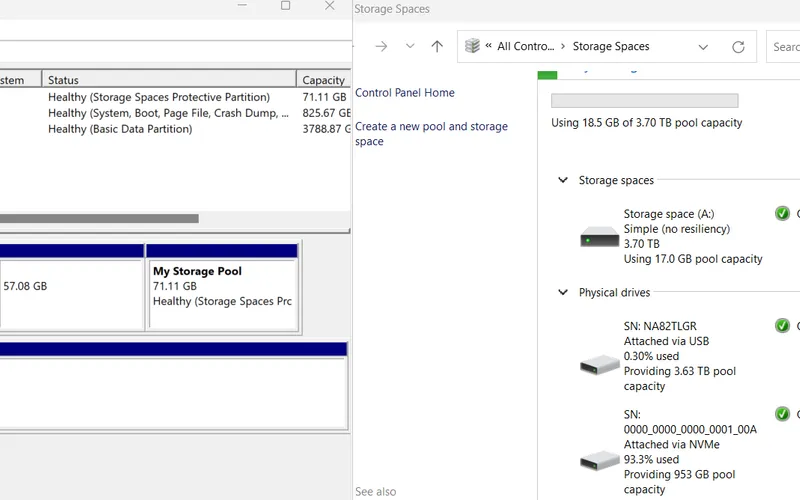Click the Forward navigation arrow

tap(381, 47)
